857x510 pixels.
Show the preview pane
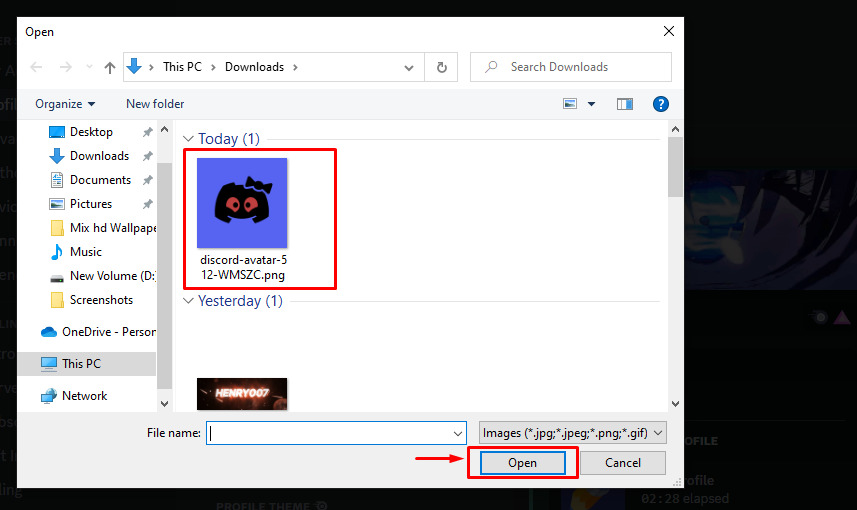[625, 104]
